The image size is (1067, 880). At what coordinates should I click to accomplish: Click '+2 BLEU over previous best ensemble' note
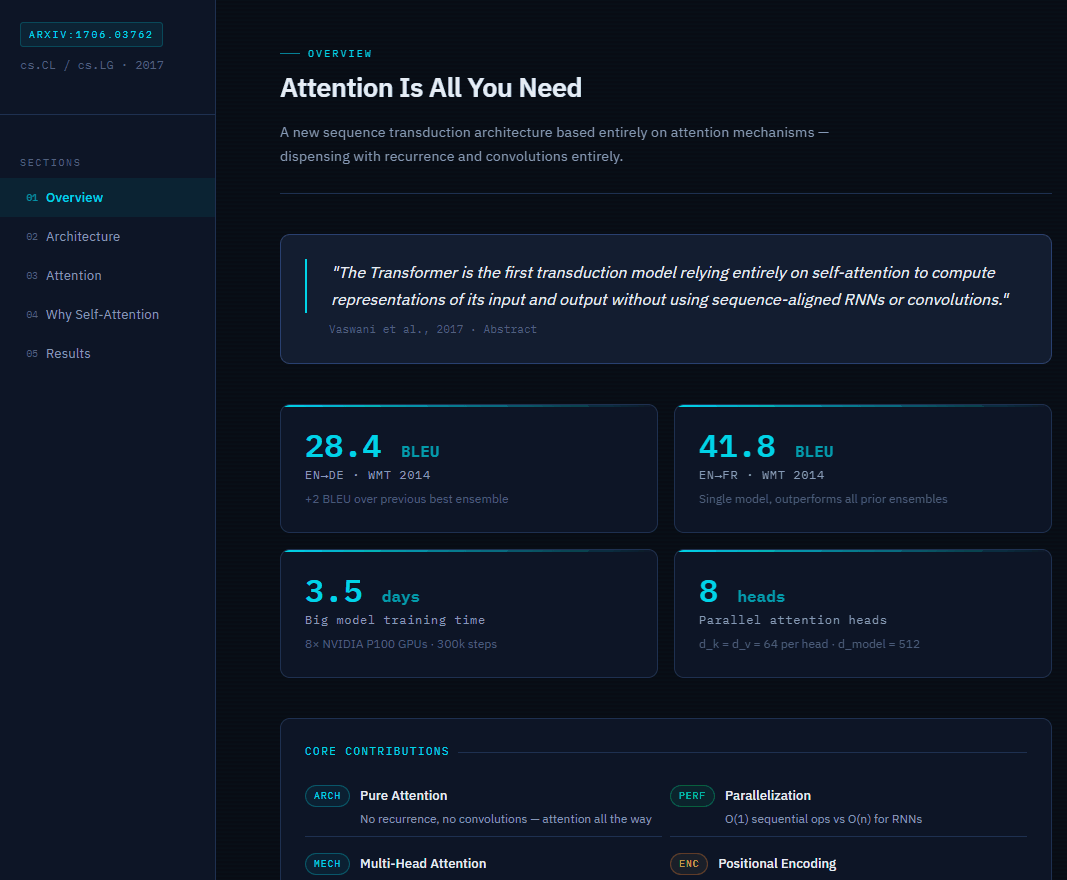coord(406,499)
